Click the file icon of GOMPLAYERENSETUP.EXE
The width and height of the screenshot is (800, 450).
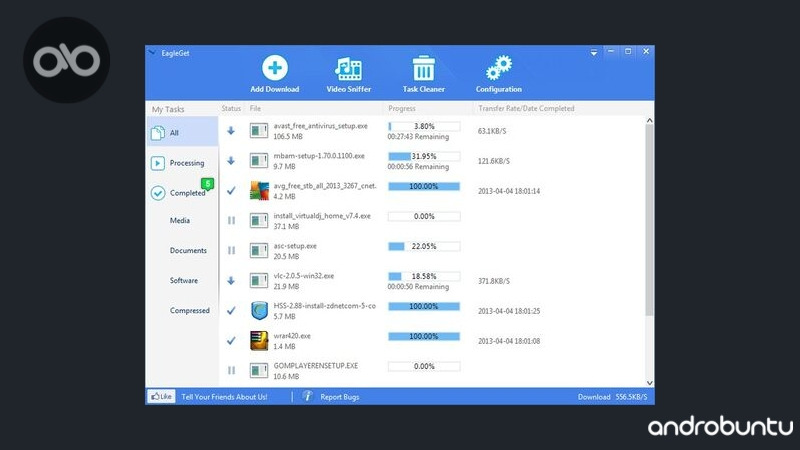click(259, 370)
